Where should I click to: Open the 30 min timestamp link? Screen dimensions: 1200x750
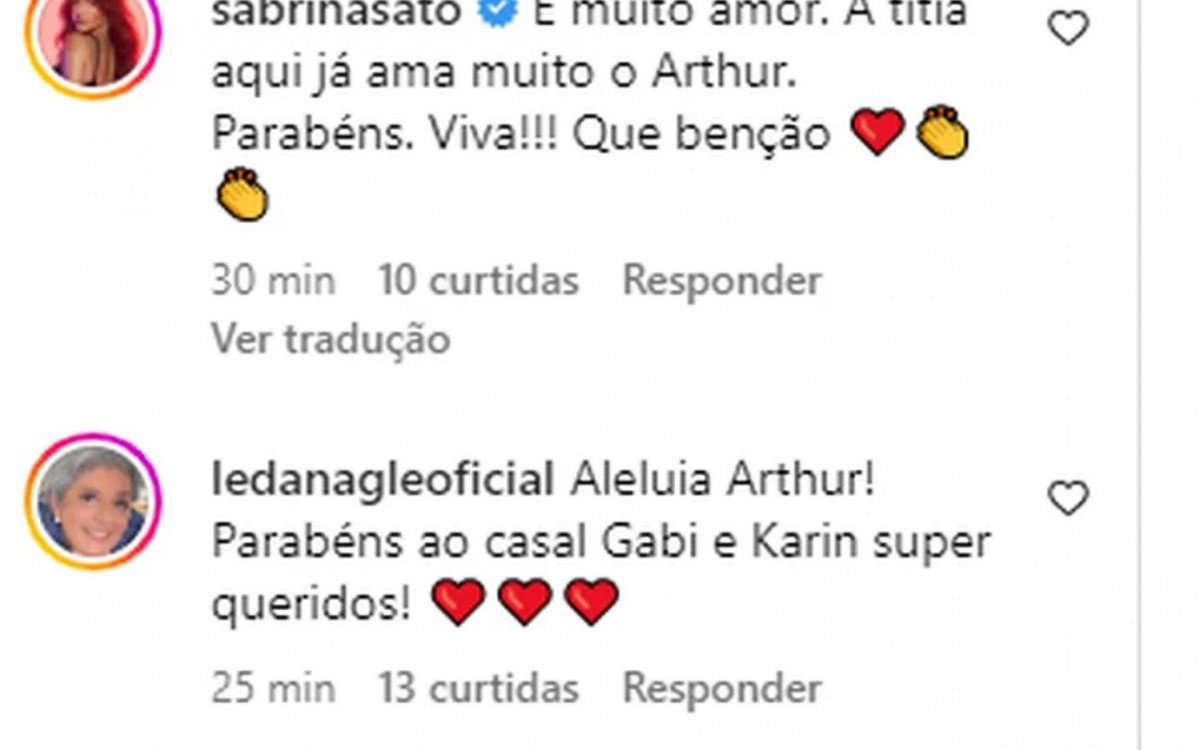[273, 281]
